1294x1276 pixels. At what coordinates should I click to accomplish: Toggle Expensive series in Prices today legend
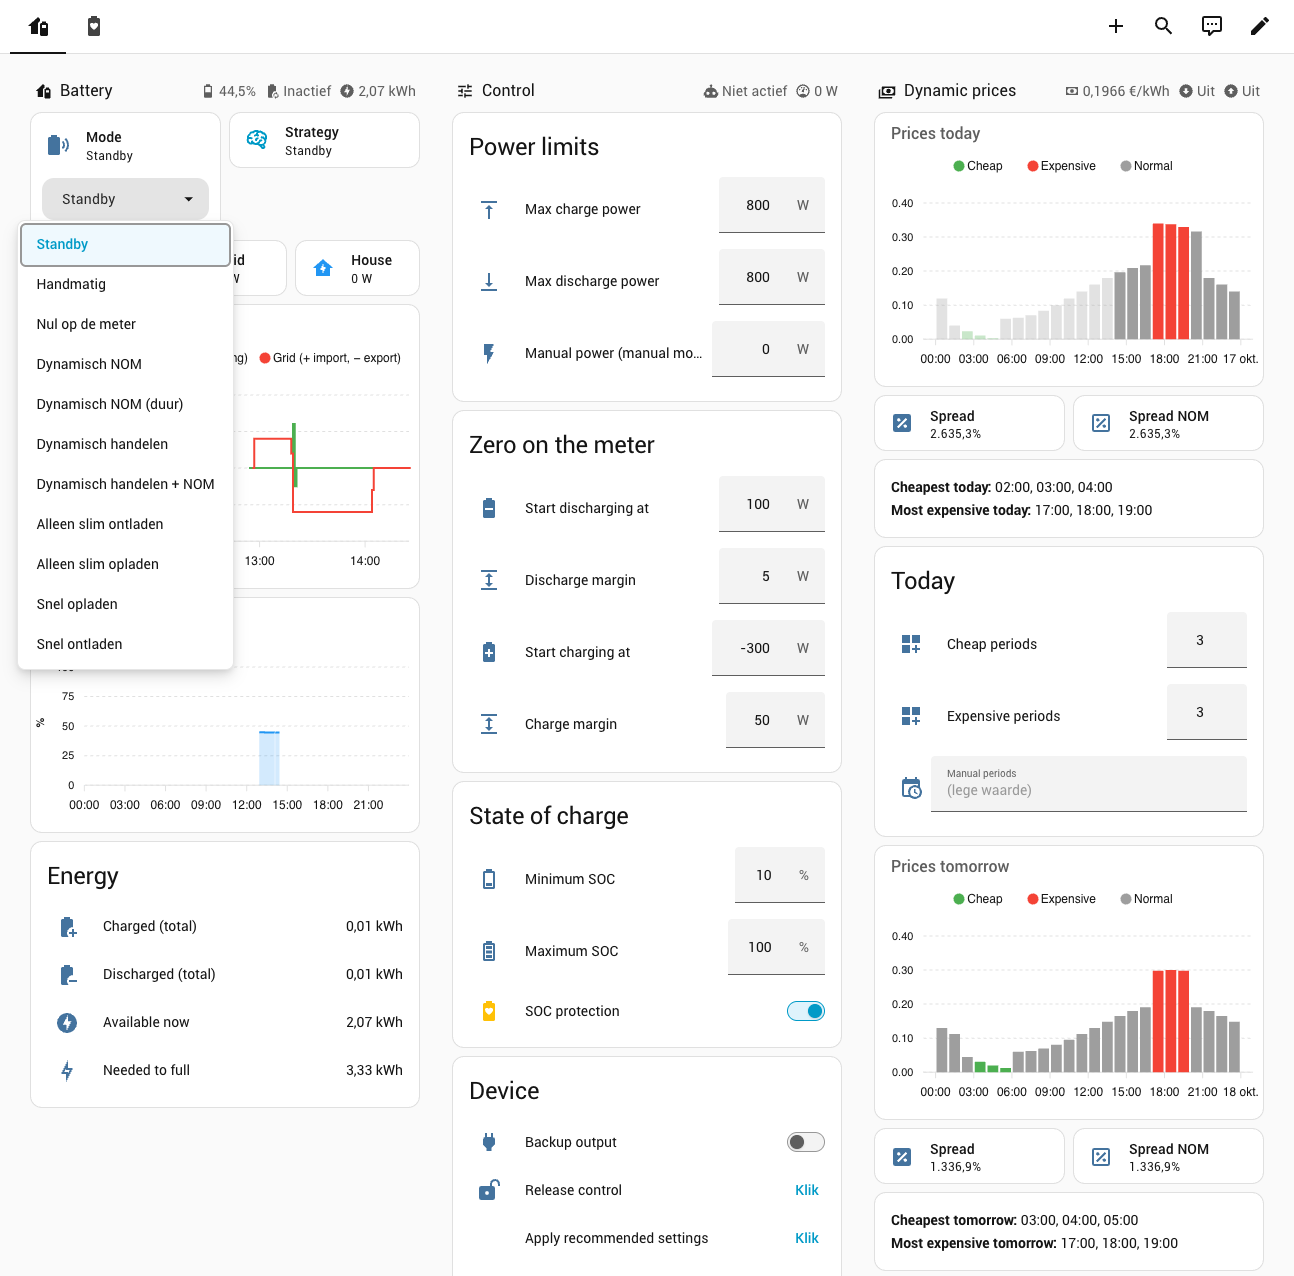1062,166
